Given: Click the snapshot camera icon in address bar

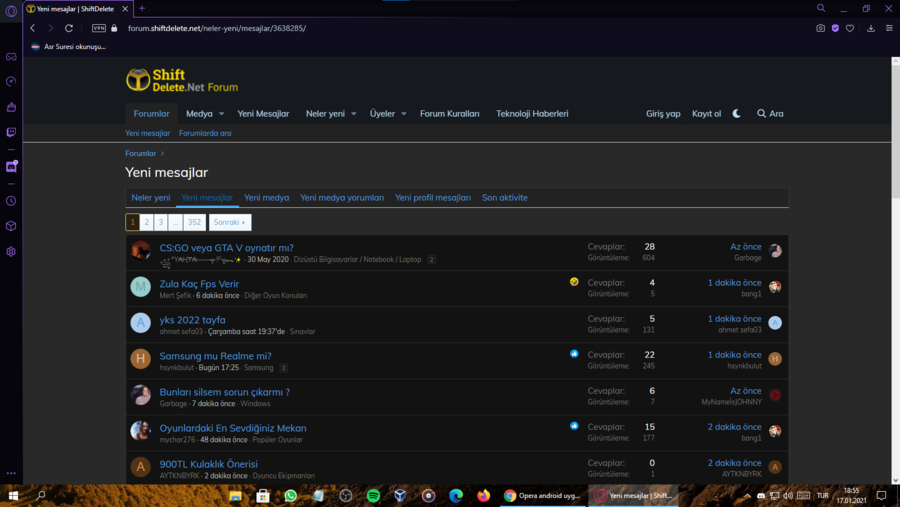Looking at the screenshot, I should point(820,28).
